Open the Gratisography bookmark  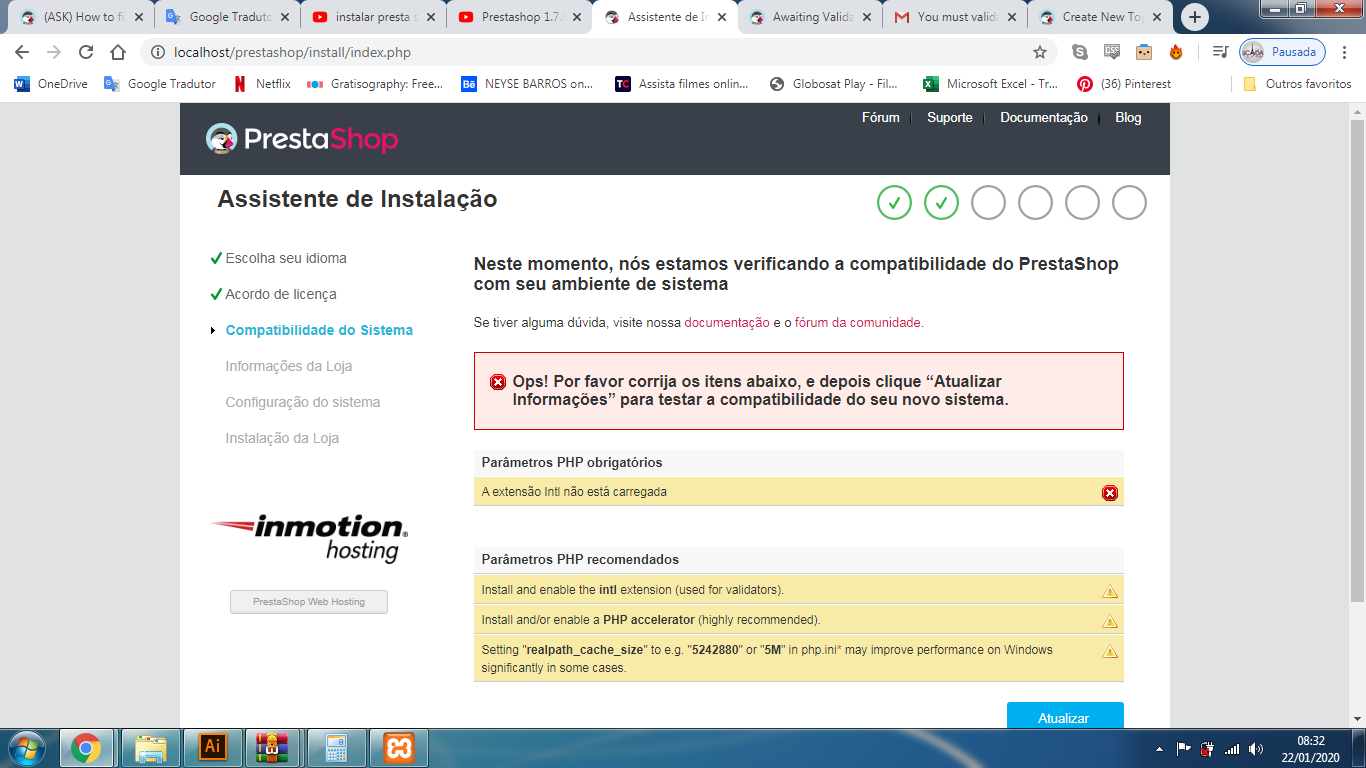coord(375,84)
